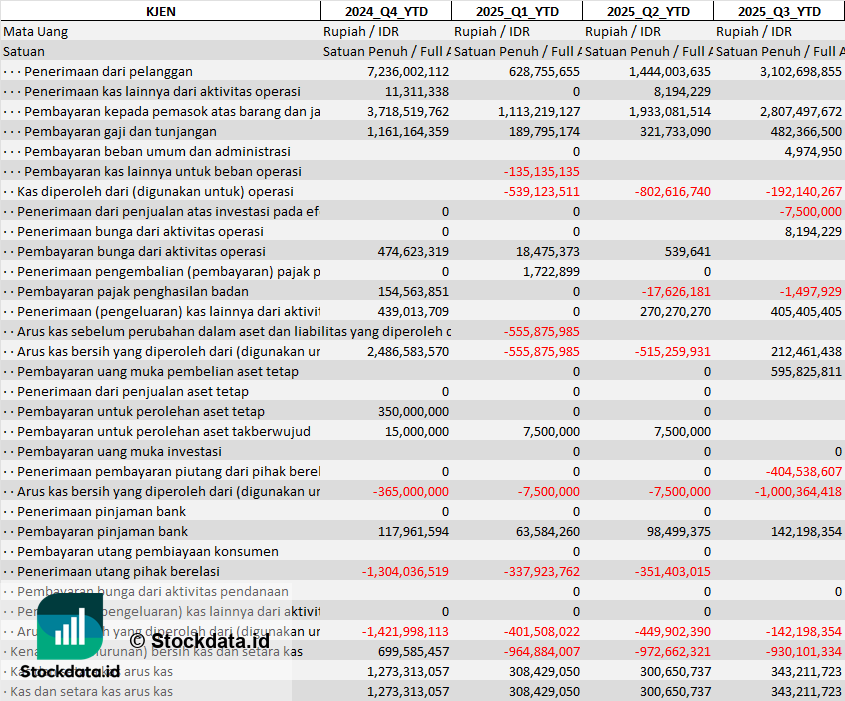Click the Satuan row label
This screenshot has height=701, width=845.
point(24,52)
